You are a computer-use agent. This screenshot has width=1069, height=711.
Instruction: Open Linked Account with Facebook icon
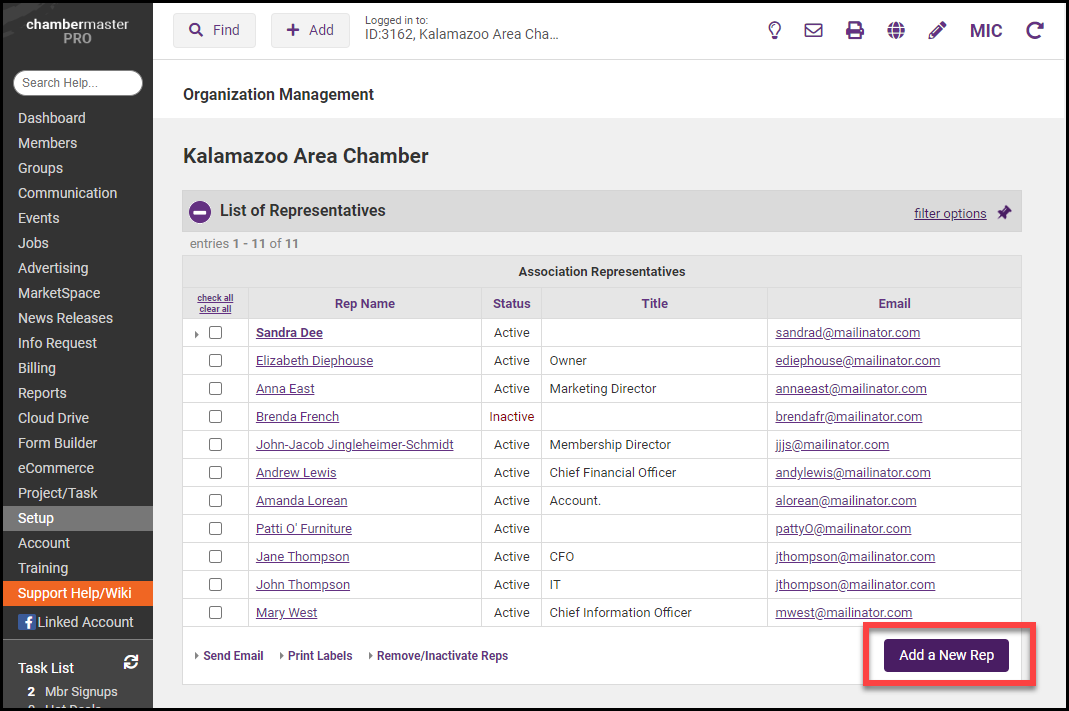click(76, 622)
